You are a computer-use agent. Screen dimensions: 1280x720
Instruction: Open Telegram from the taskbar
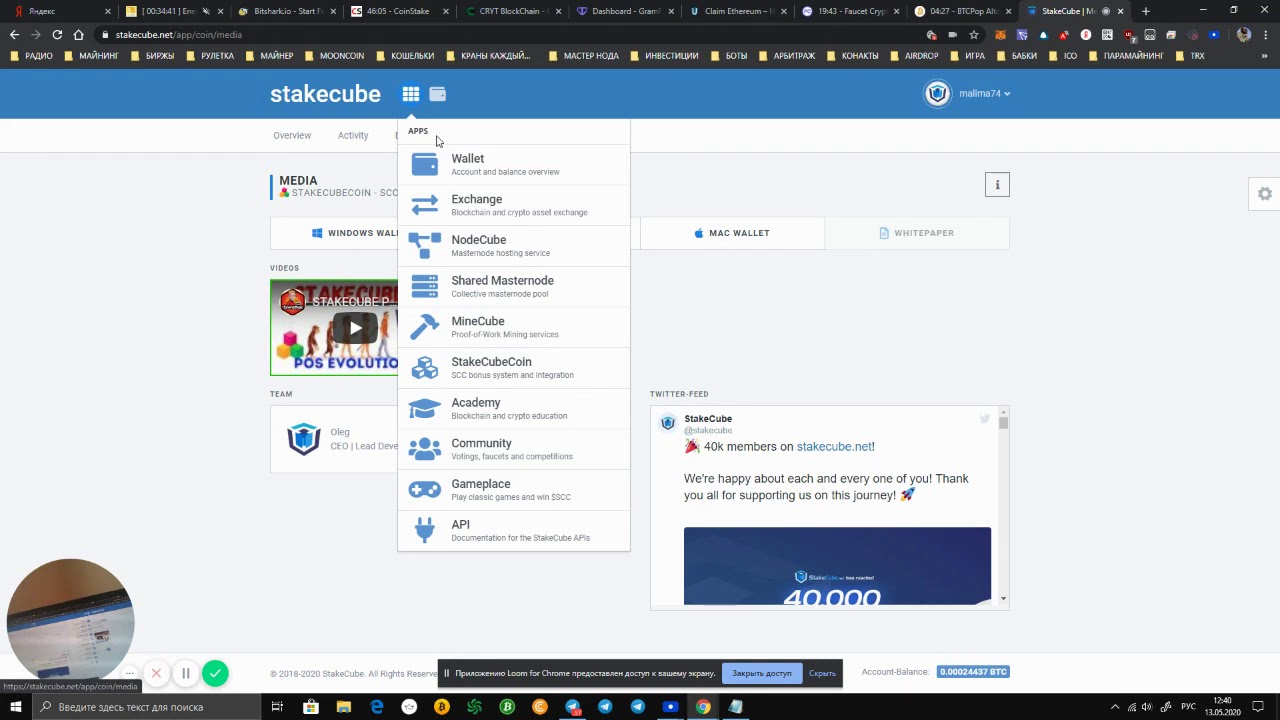click(x=605, y=707)
